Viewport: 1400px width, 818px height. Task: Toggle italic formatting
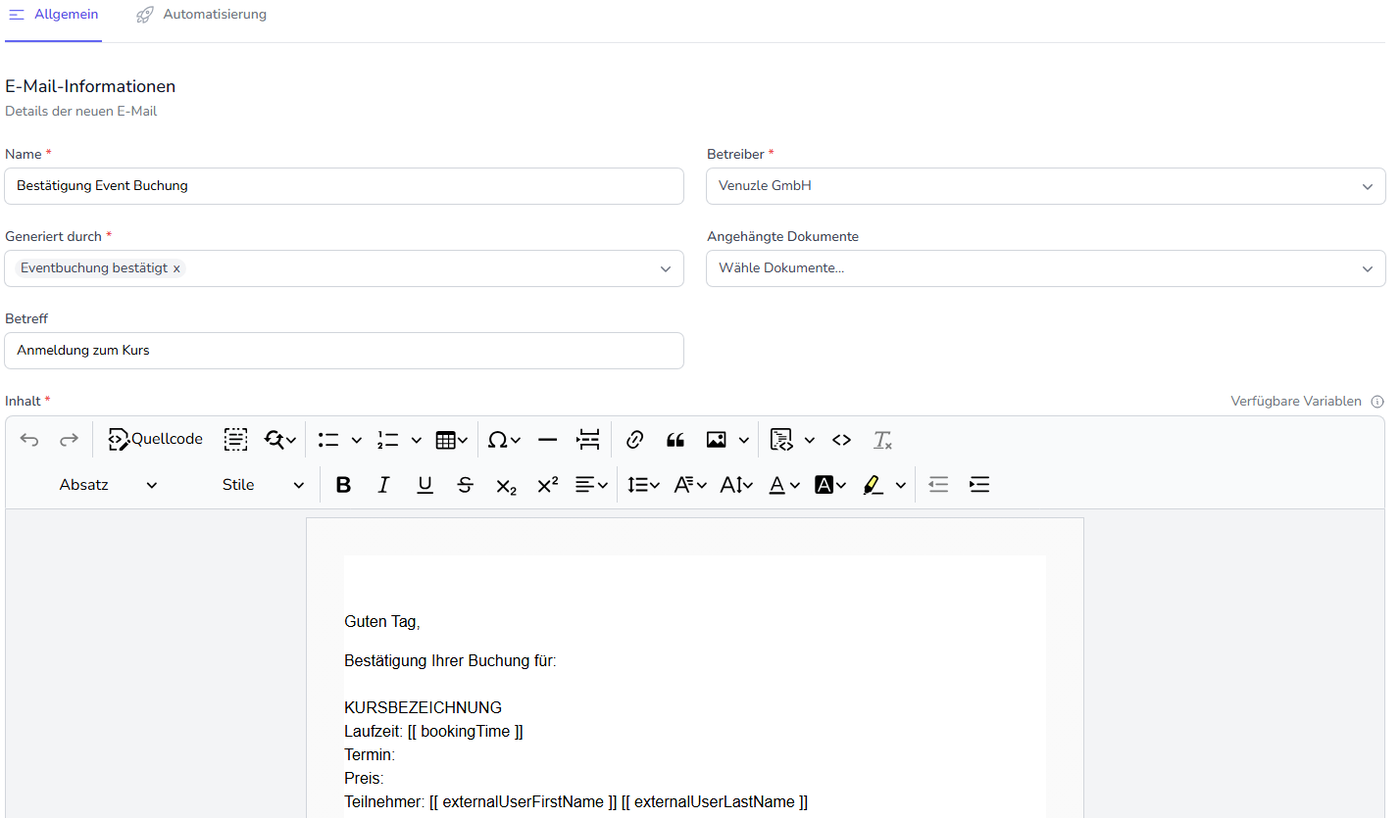pos(383,485)
